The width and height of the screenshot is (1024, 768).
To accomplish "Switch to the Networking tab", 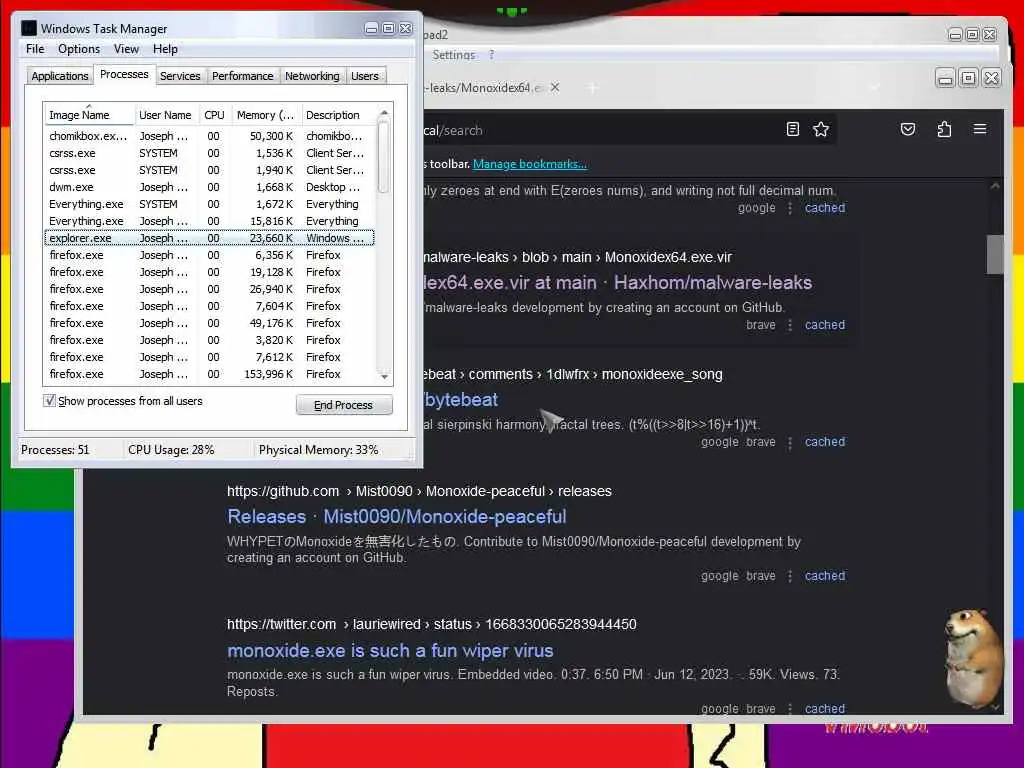I will pyautogui.click(x=312, y=76).
